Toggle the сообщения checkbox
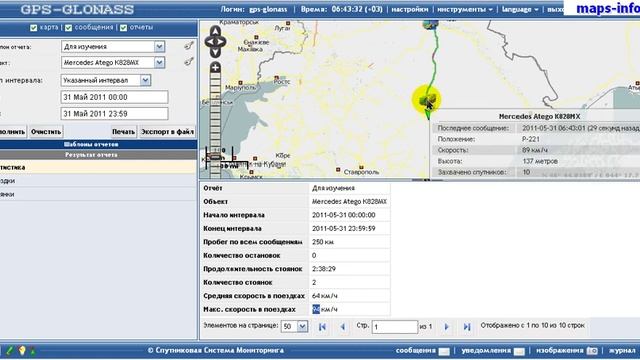The height and width of the screenshot is (360, 640). pos(69,28)
